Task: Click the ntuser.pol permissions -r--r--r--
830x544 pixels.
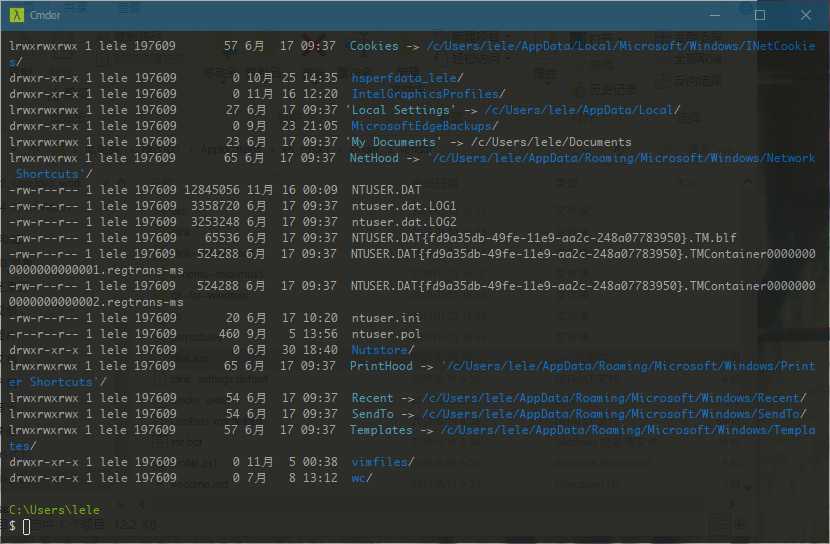Action: [x=43, y=334]
